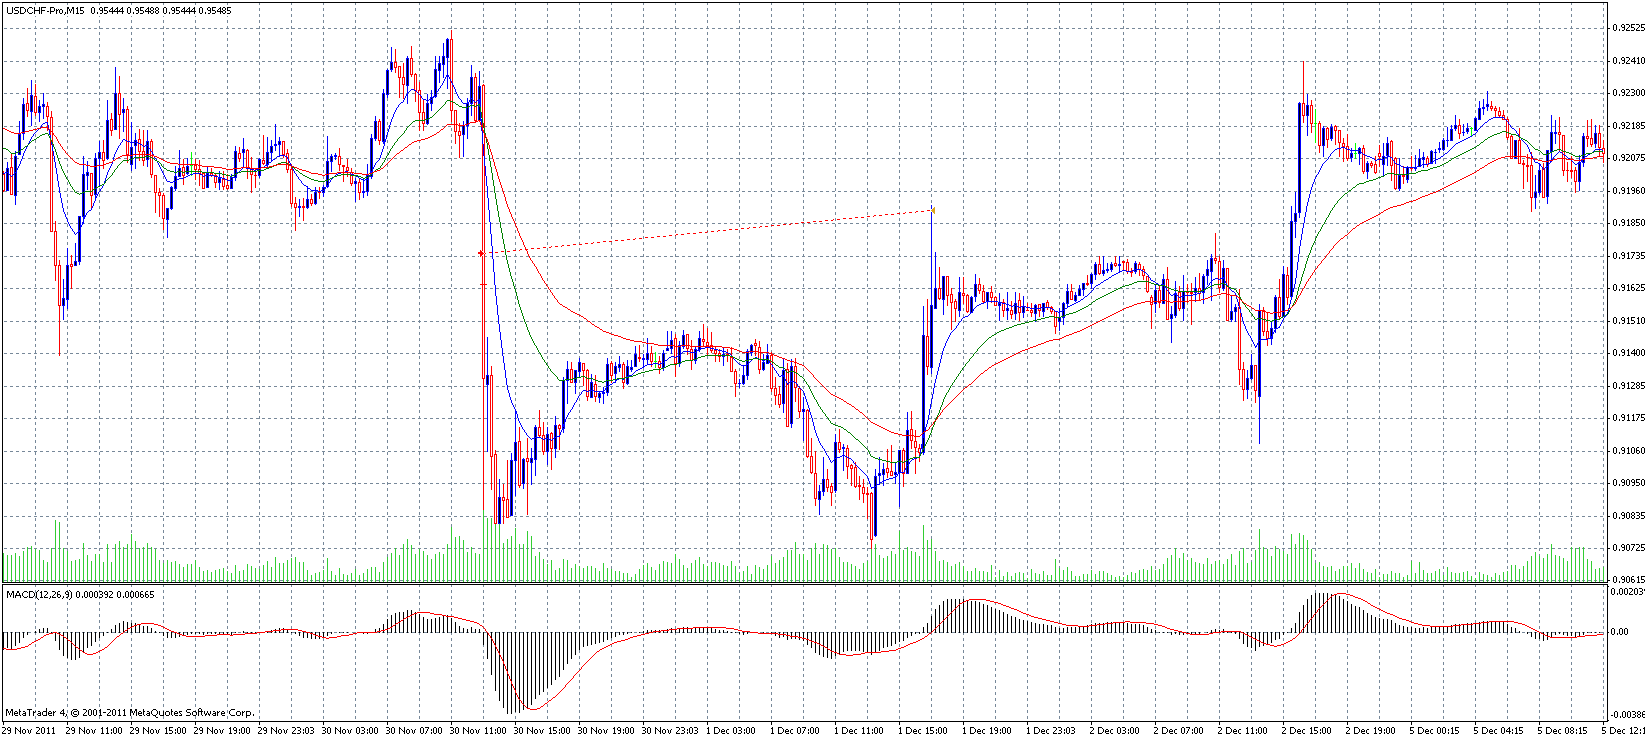The height and width of the screenshot is (738, 1645).
Task: Click the 0.91625 price axis label
Action: [x=1630, y=288]
